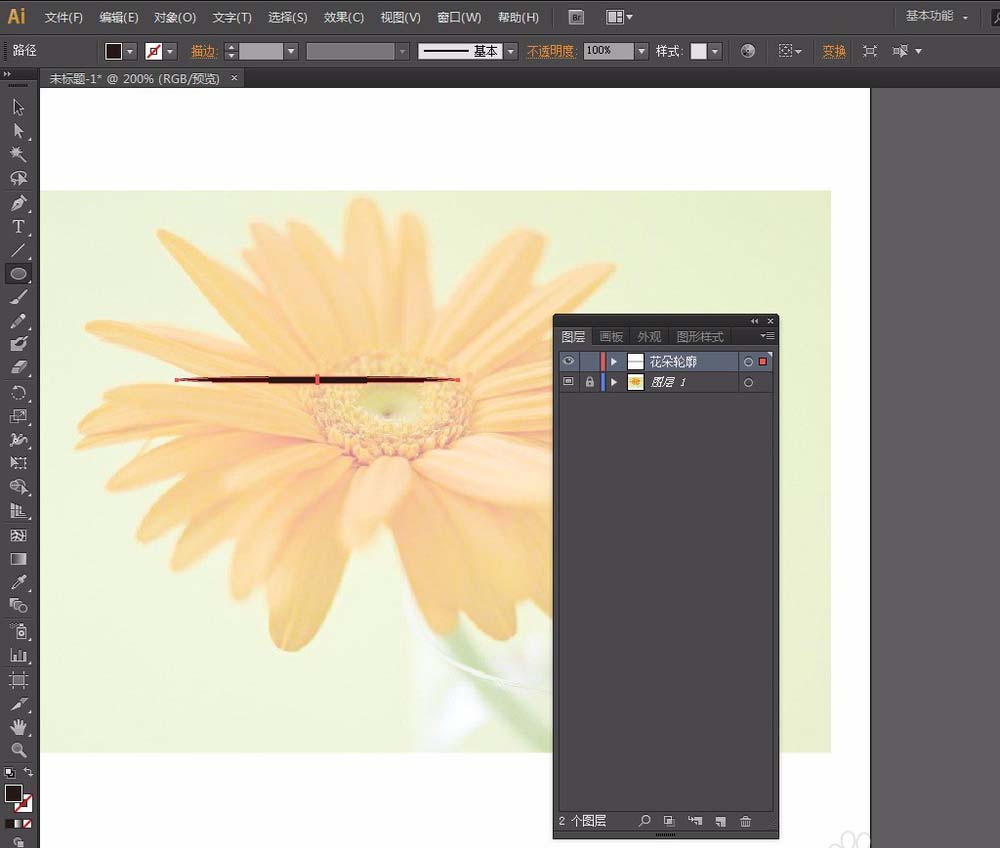Screen dimensions: 1000x848
Task: Click the 不透明度 opacity link
Action: tap(550, 51)
